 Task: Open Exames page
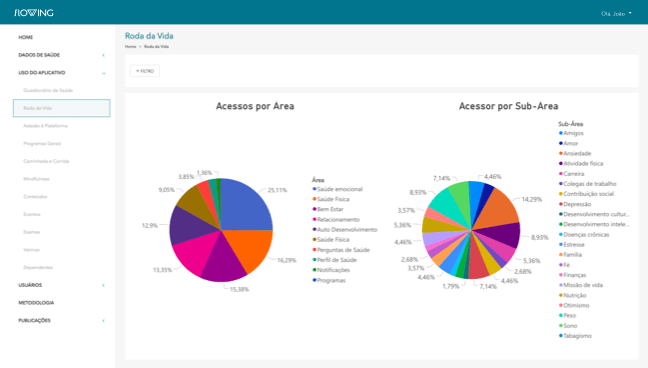click(32, 232)
